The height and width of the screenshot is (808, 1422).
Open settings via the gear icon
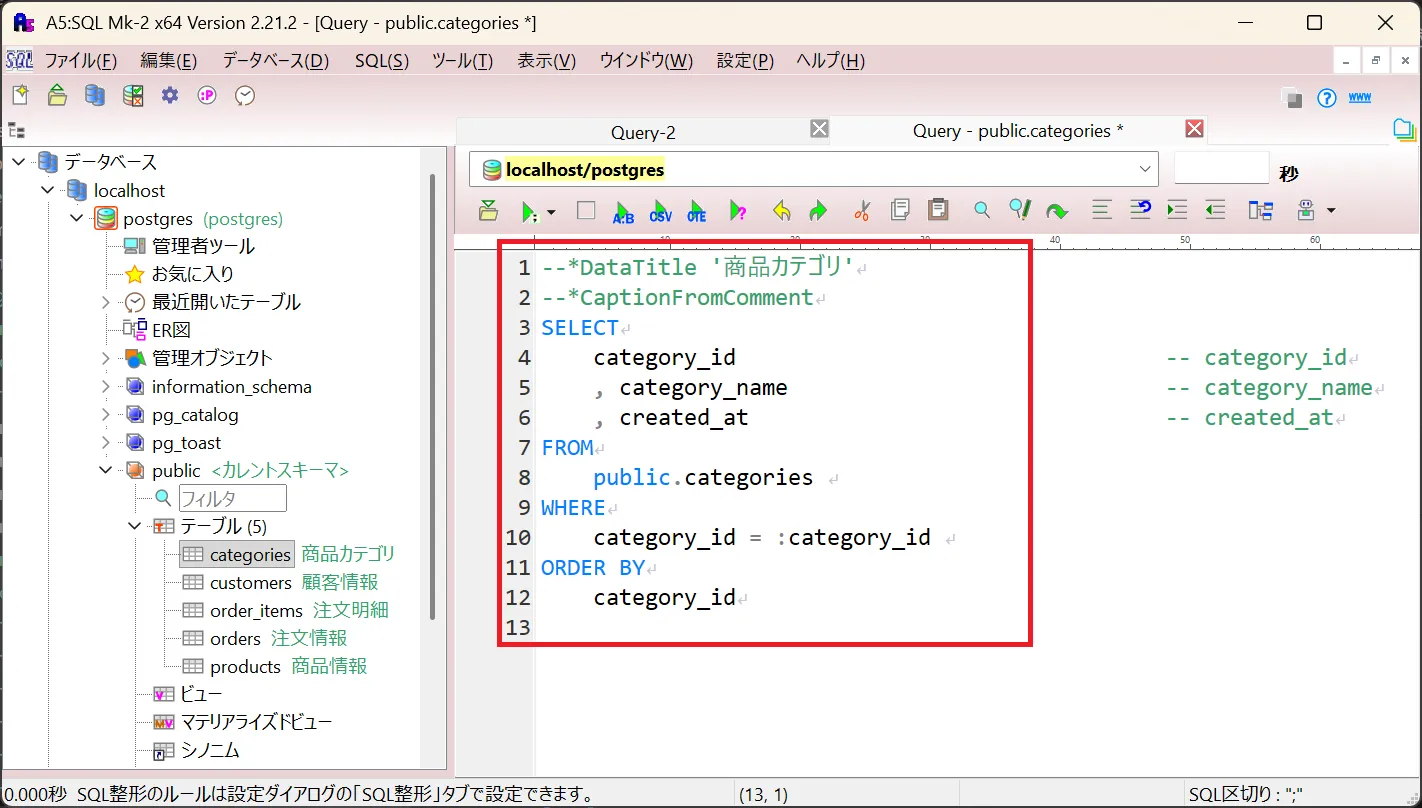coord(170,95)
